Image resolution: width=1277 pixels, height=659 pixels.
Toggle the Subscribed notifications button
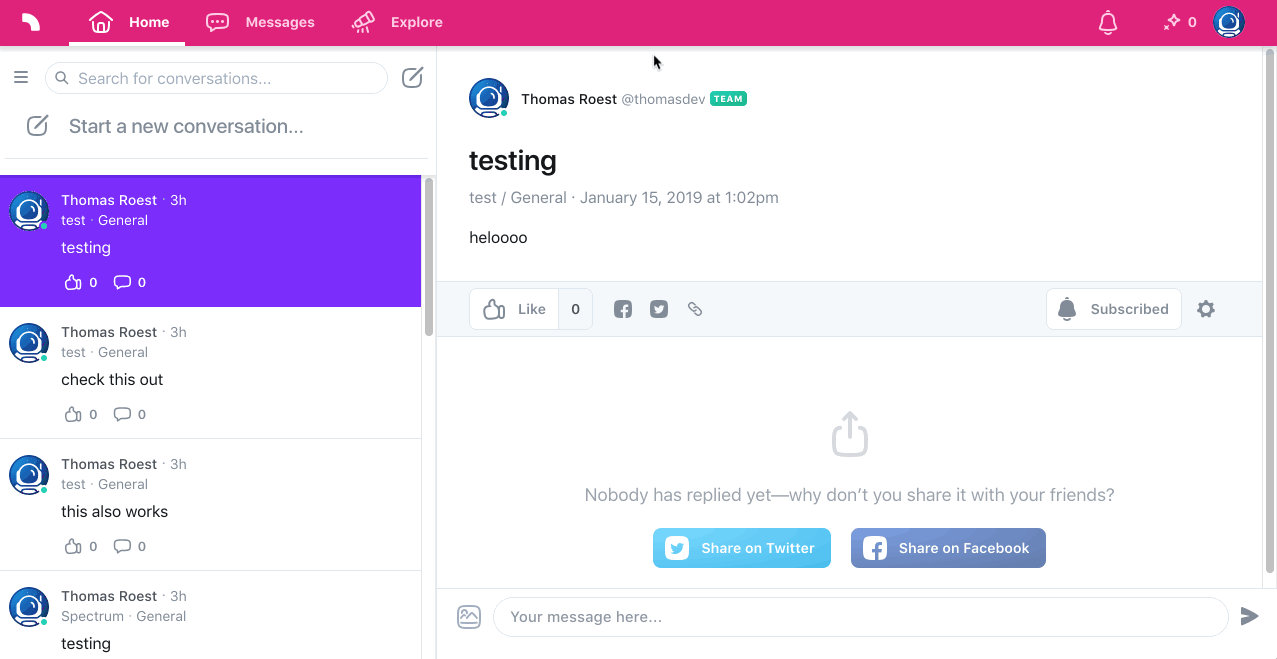(x=1114, y=309)
